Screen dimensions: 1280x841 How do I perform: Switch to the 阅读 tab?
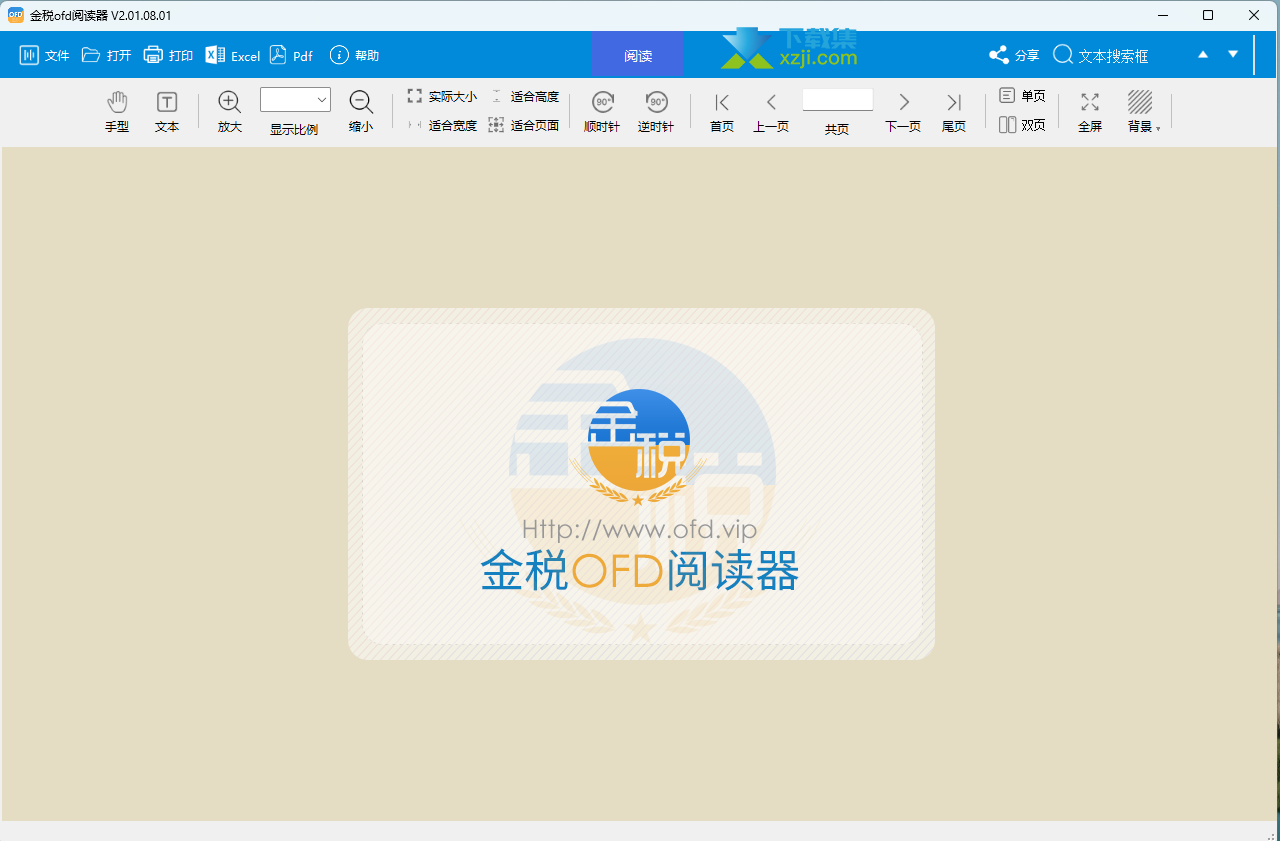point(638,55)
